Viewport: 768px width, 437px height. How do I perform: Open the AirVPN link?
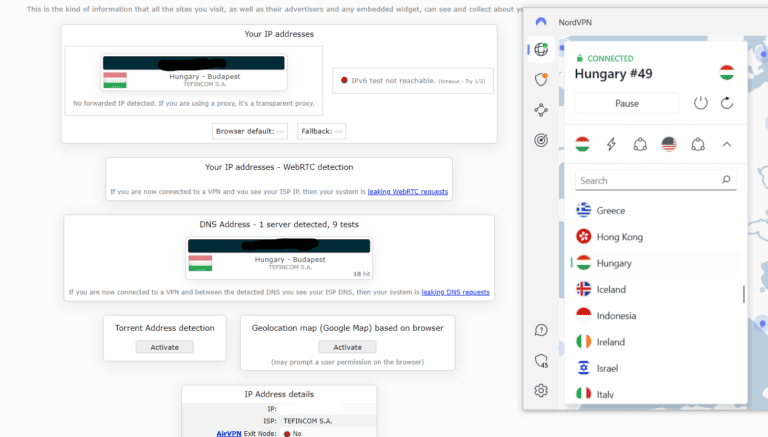pyautogui.click(x=229, y=433)
